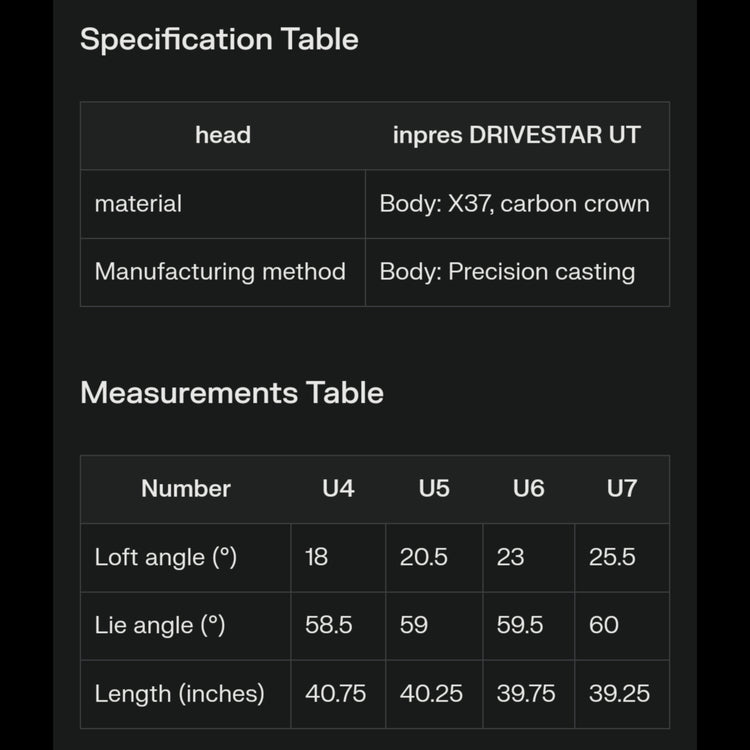Click the U4 column header

click(338, 489)
